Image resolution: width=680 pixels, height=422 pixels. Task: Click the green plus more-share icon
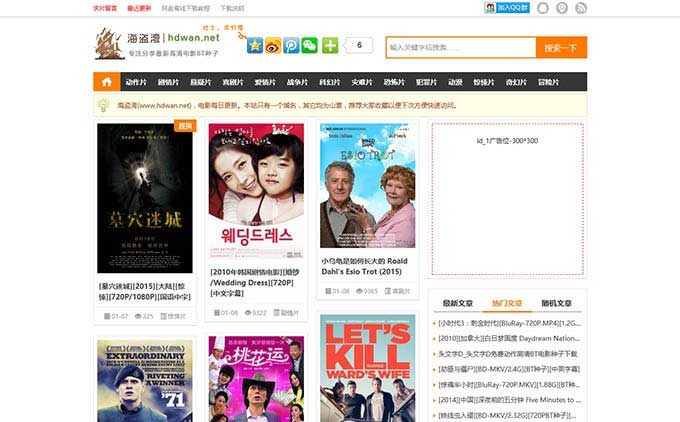(329, 46)
